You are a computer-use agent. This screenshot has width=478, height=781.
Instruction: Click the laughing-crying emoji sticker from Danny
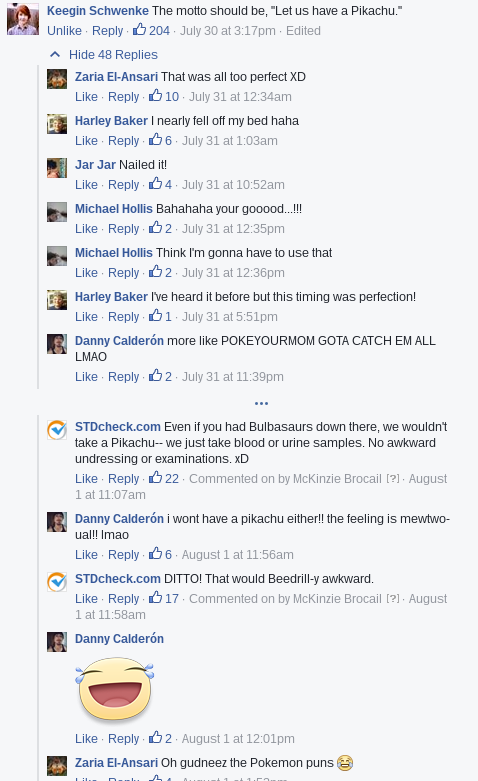pos(115,689)
